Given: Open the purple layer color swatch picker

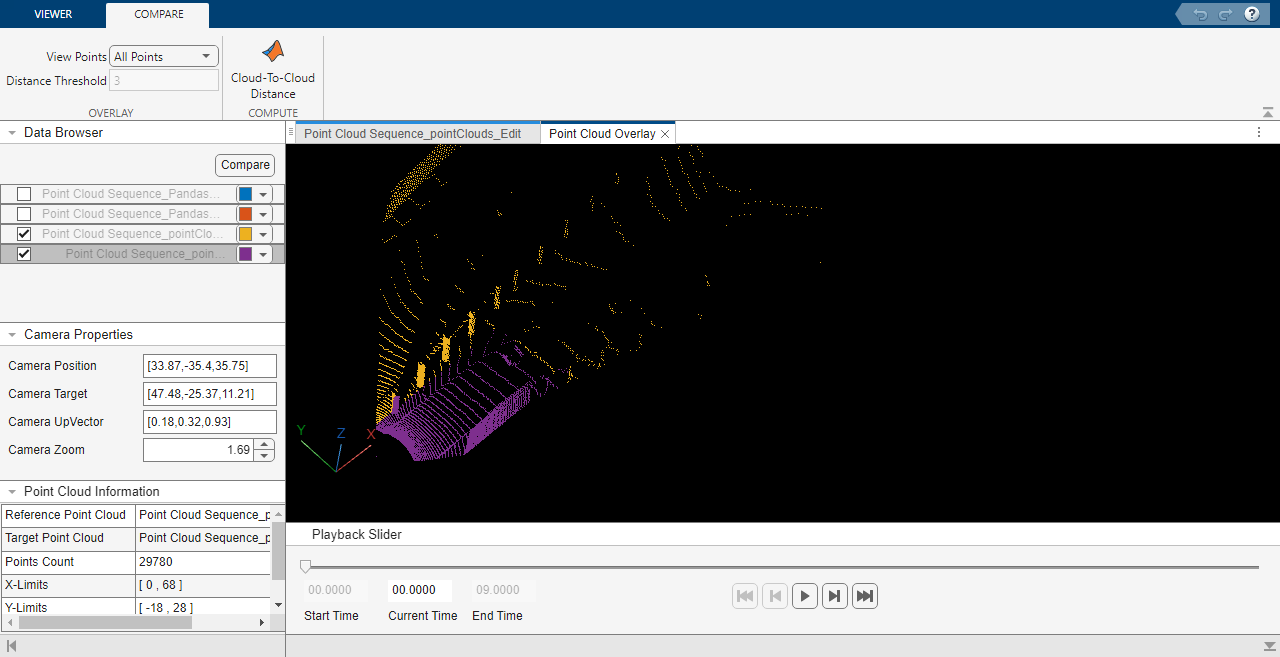Looking at the screenshot, I should pyautogui.click(x=263, y=253).
